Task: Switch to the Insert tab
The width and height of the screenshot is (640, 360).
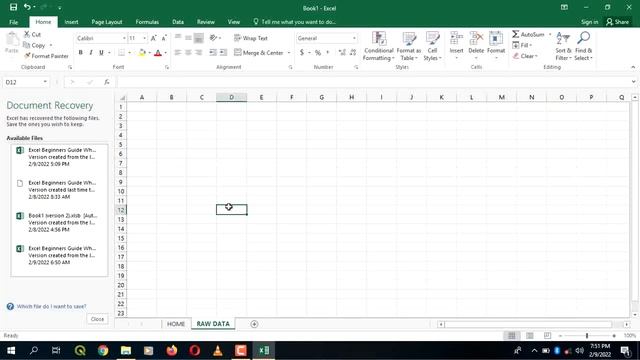Action: tap(71, 22)
